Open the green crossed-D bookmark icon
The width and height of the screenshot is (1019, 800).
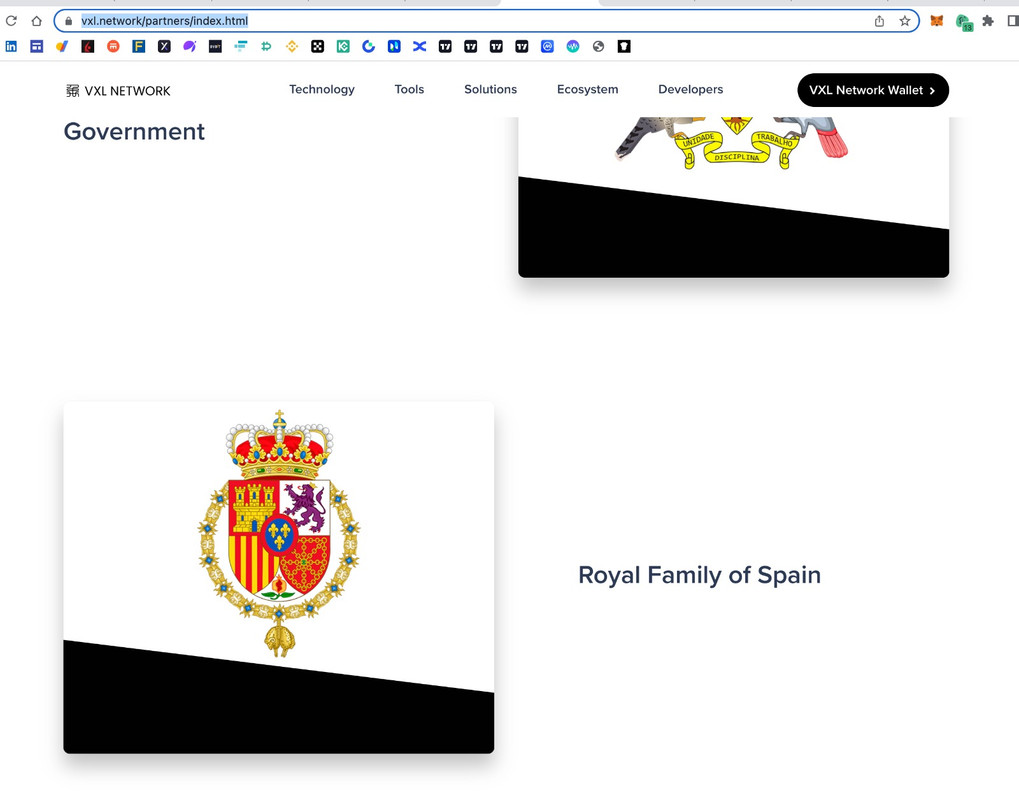[266, 46]
